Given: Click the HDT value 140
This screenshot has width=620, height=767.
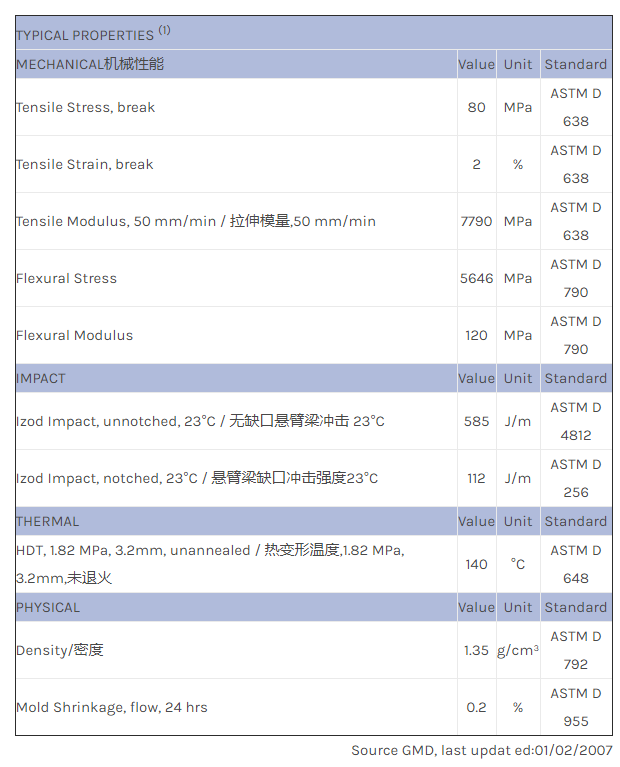Looking at the screenshot, I should 476,564.
